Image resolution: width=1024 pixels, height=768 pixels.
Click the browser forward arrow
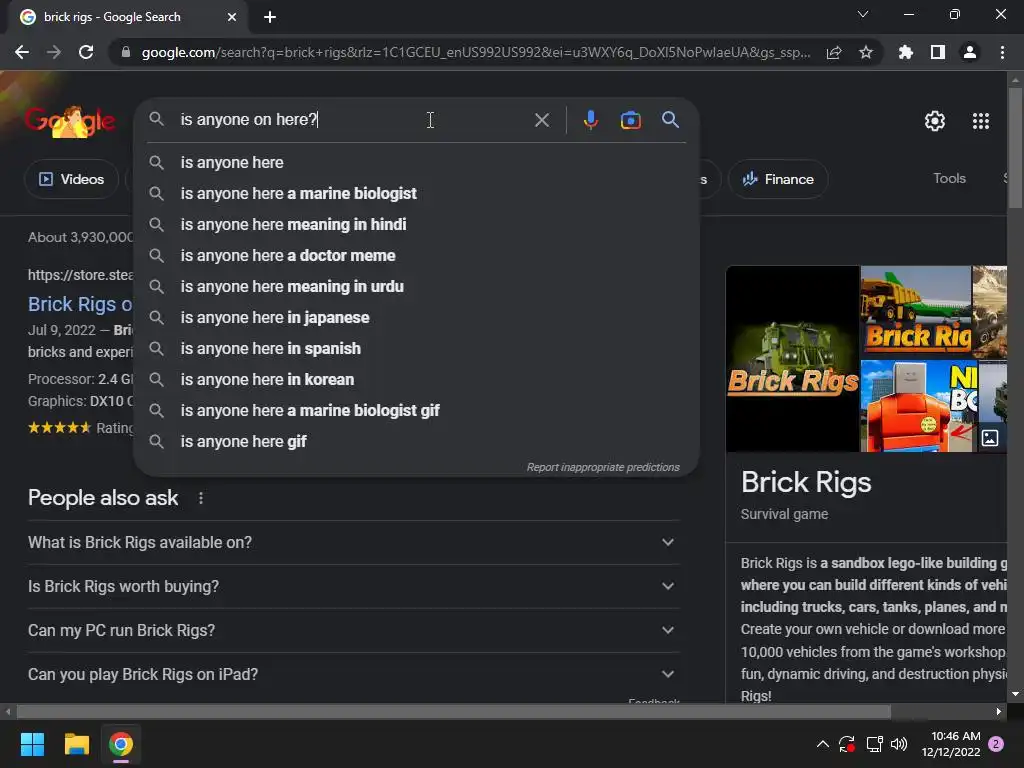tap(54, 52)
